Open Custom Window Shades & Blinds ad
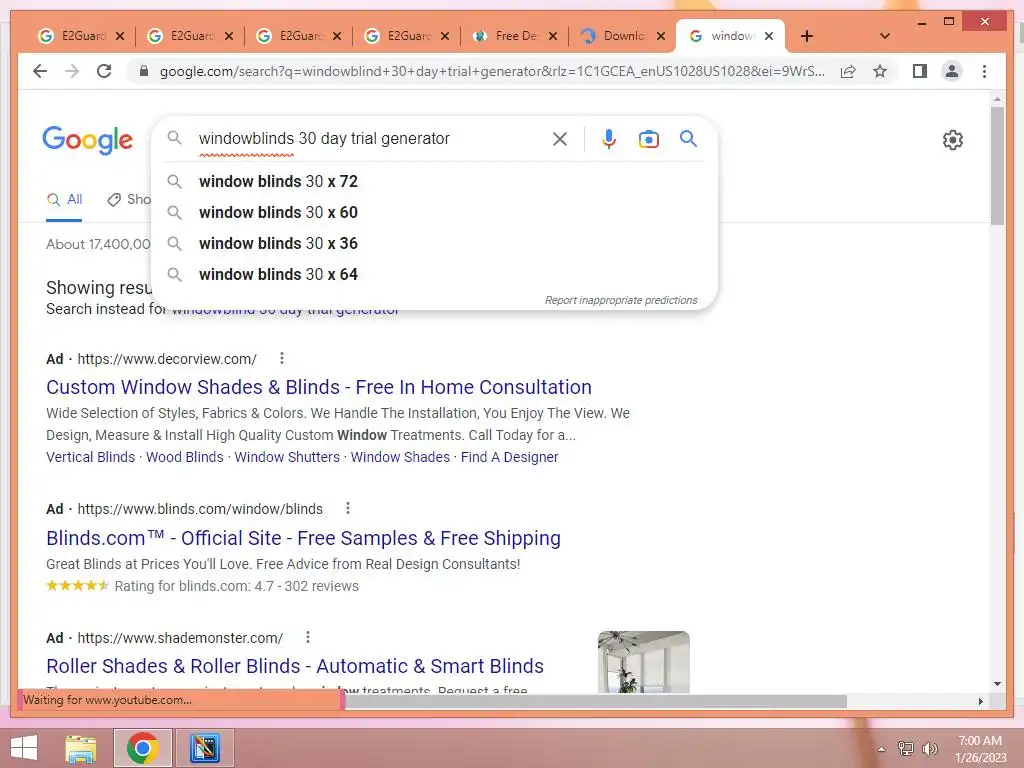Screen dimensions: 1024x768 (x=319, y=387)
